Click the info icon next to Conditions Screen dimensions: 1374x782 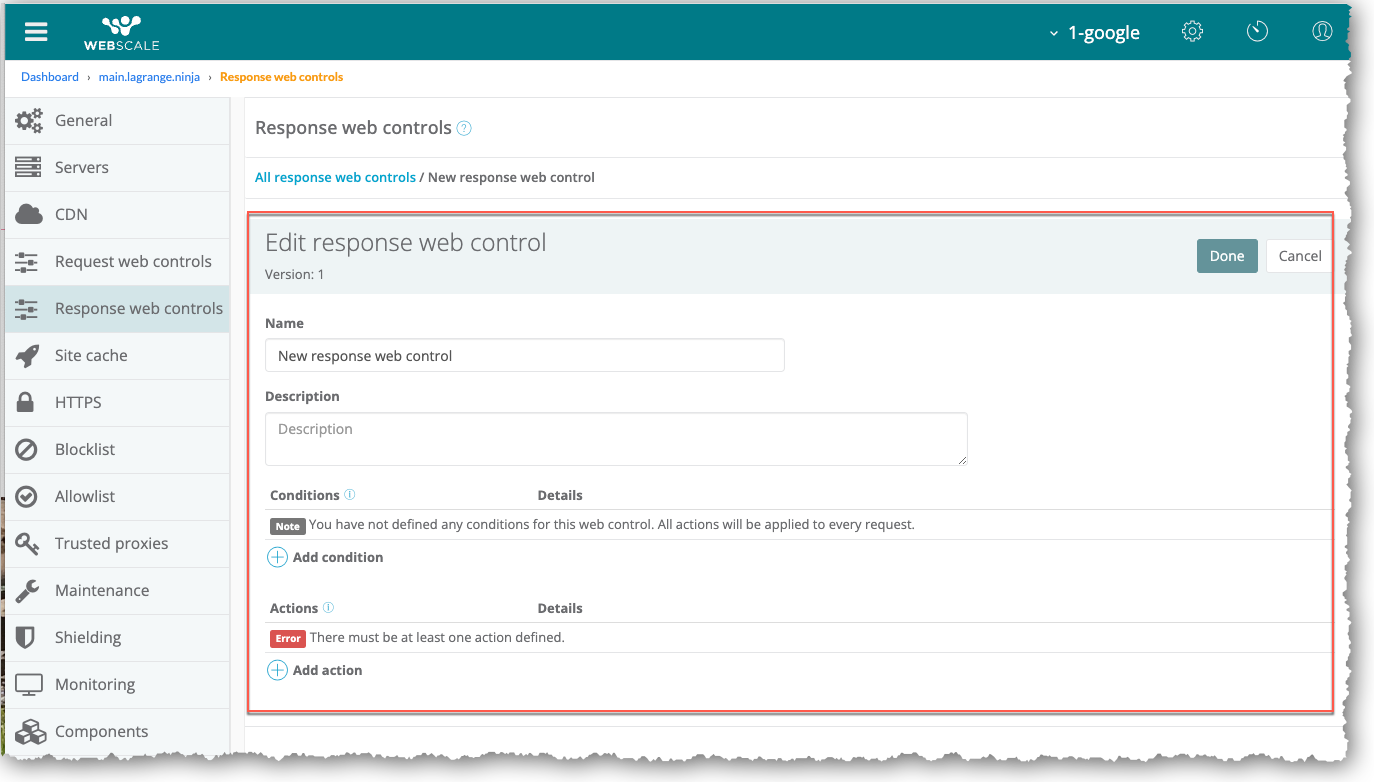pos(350,495)
